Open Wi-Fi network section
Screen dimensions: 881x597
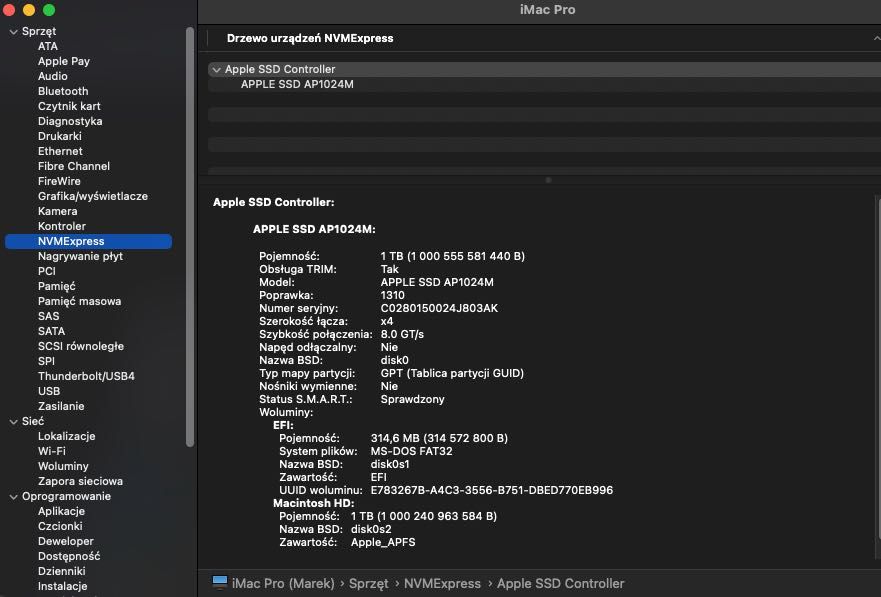coord(52,451)
